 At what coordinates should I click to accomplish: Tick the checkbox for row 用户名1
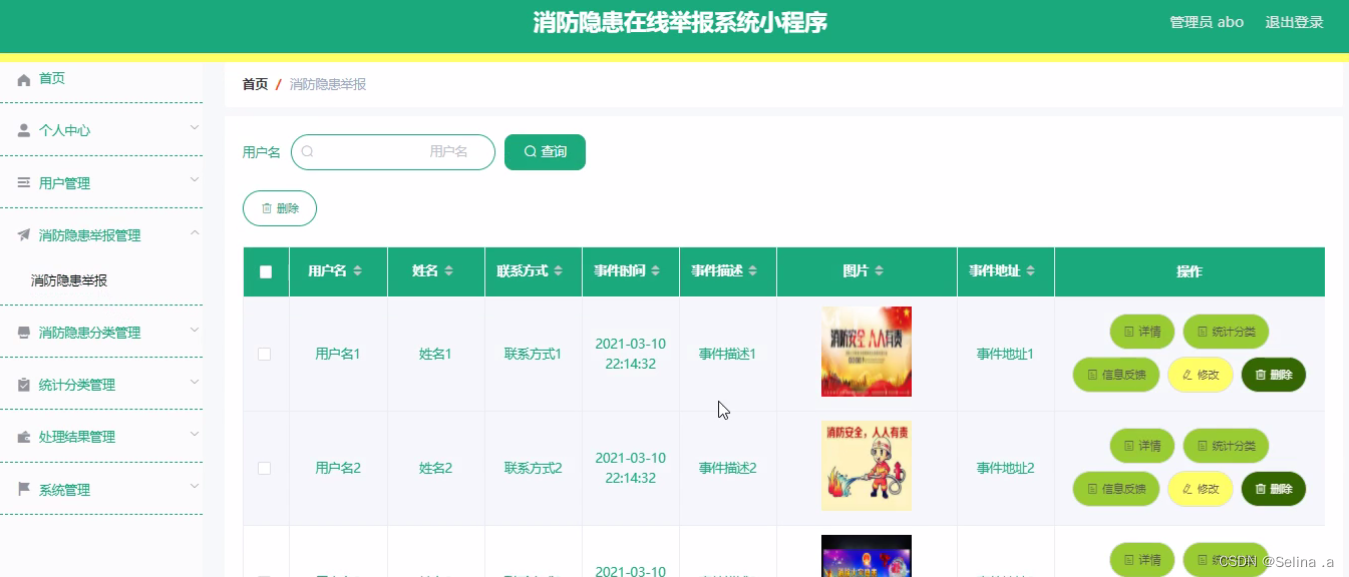coord(264,354)
